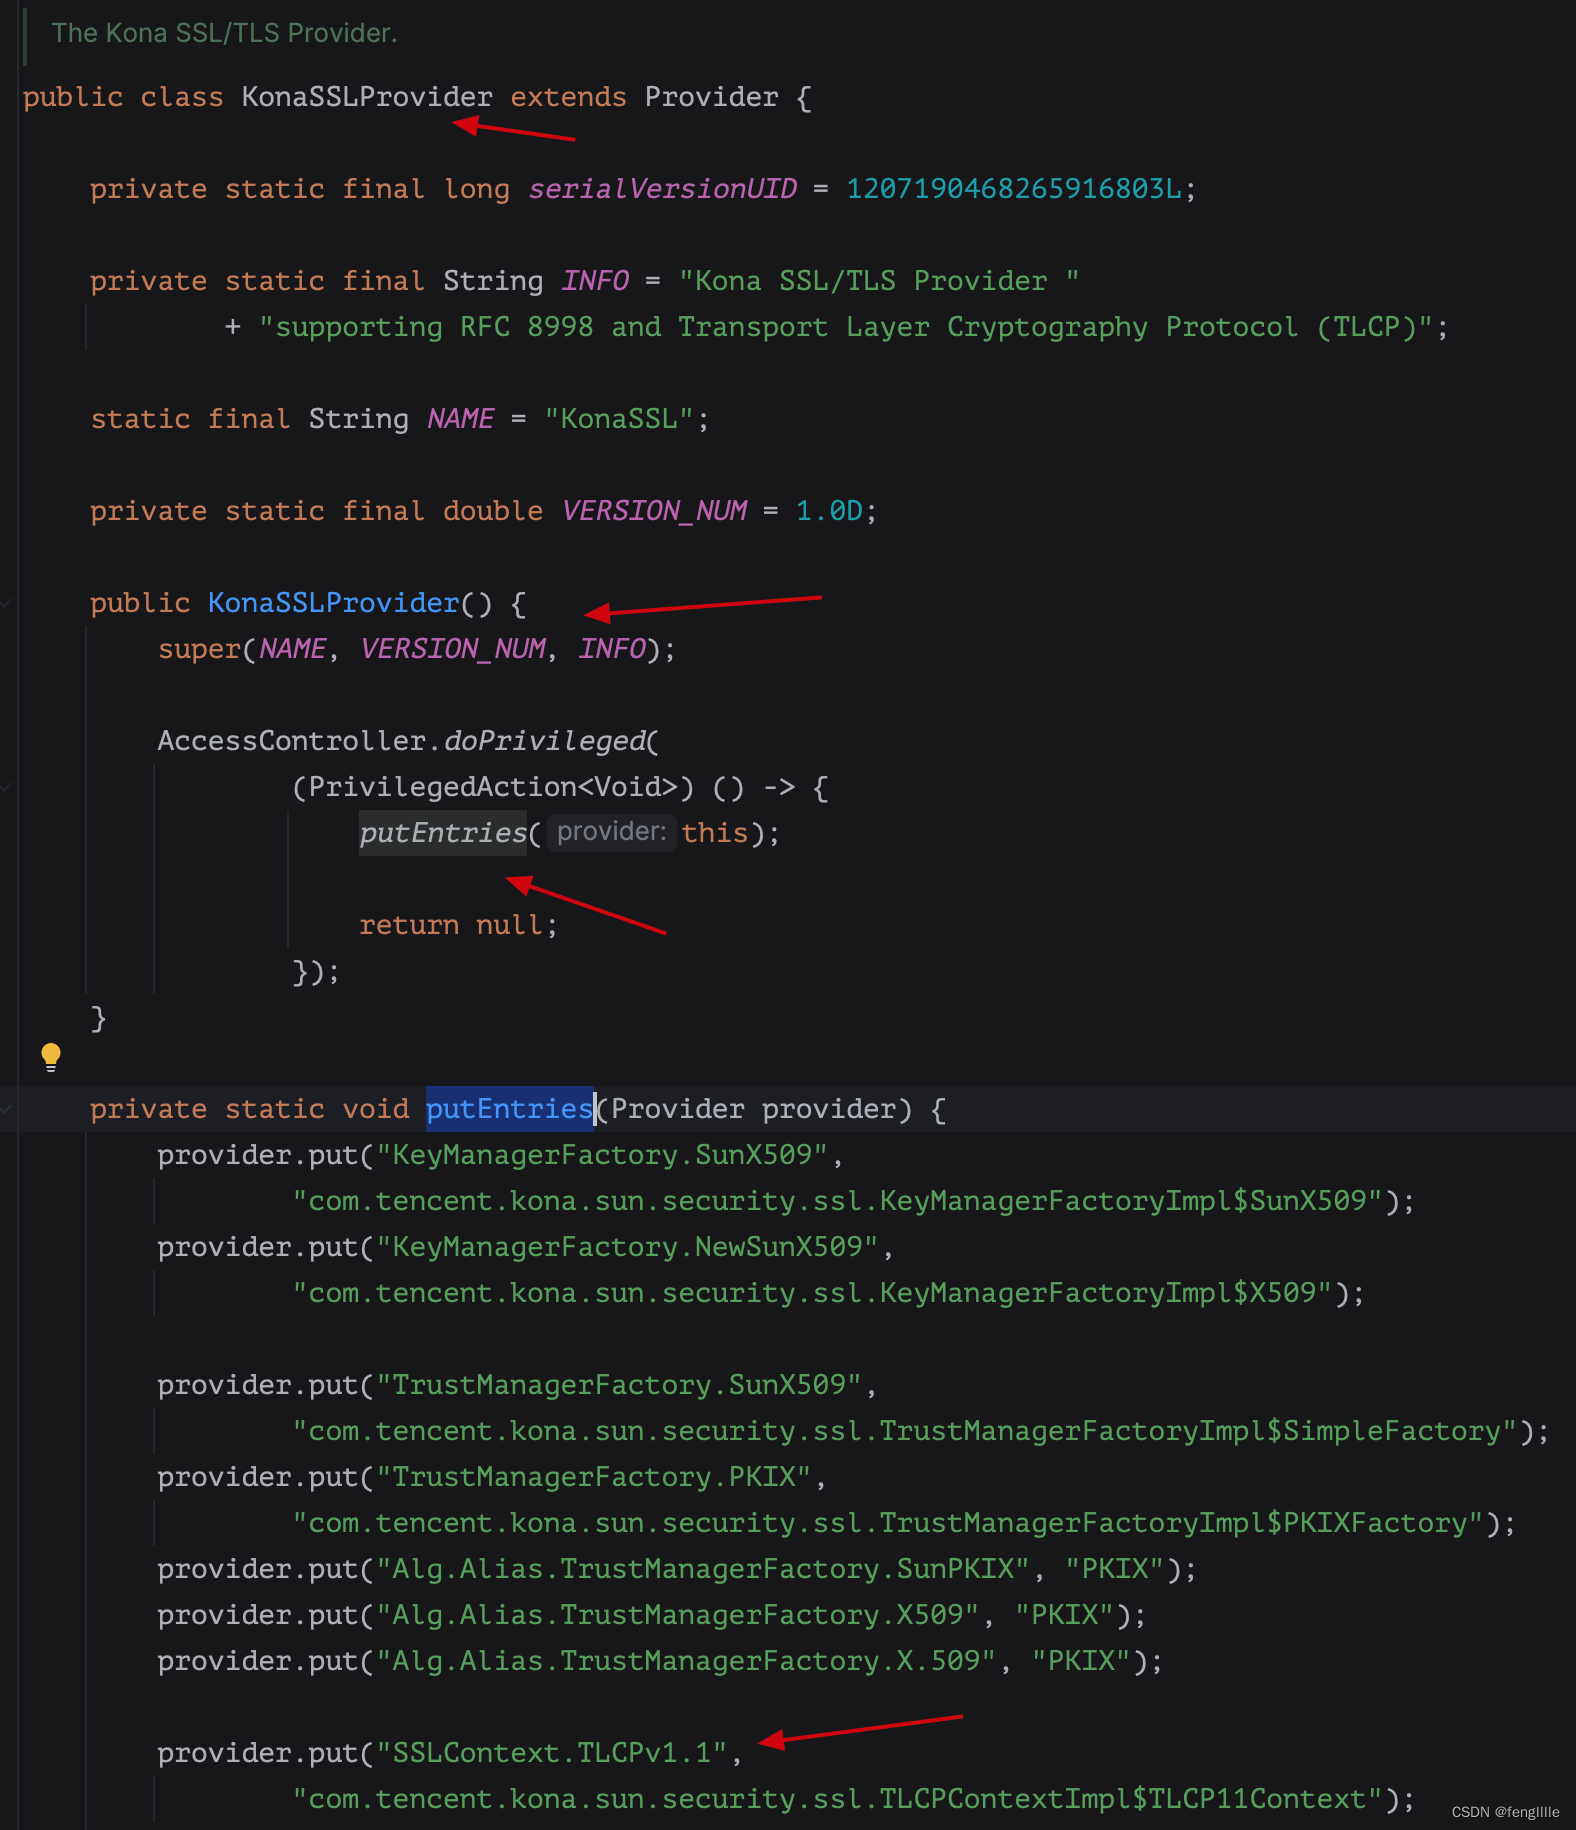The height and width of the screenshot is (1830, 1576).
Task: Click the 'supporting RFC 8998' string continuation
Action: (x=845, y=327)
